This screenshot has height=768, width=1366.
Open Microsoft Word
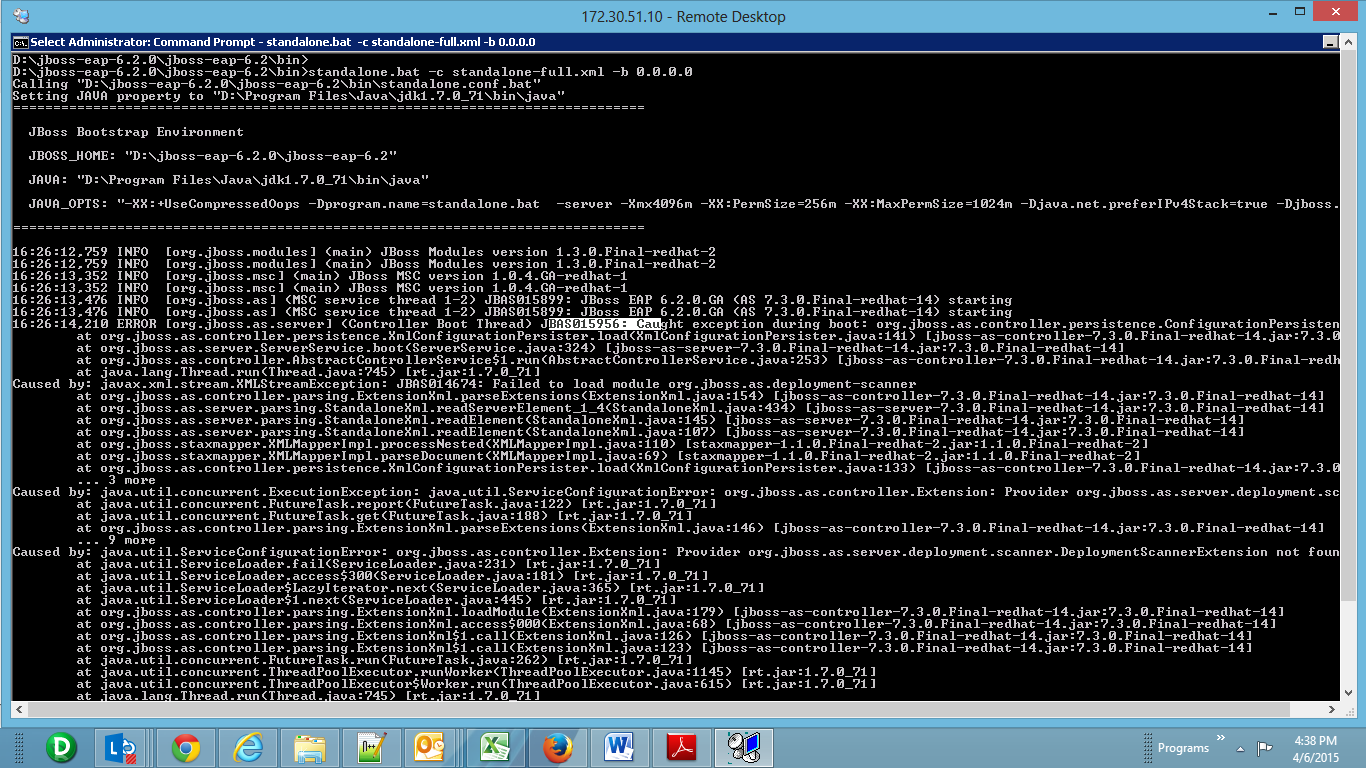[619, 747]
